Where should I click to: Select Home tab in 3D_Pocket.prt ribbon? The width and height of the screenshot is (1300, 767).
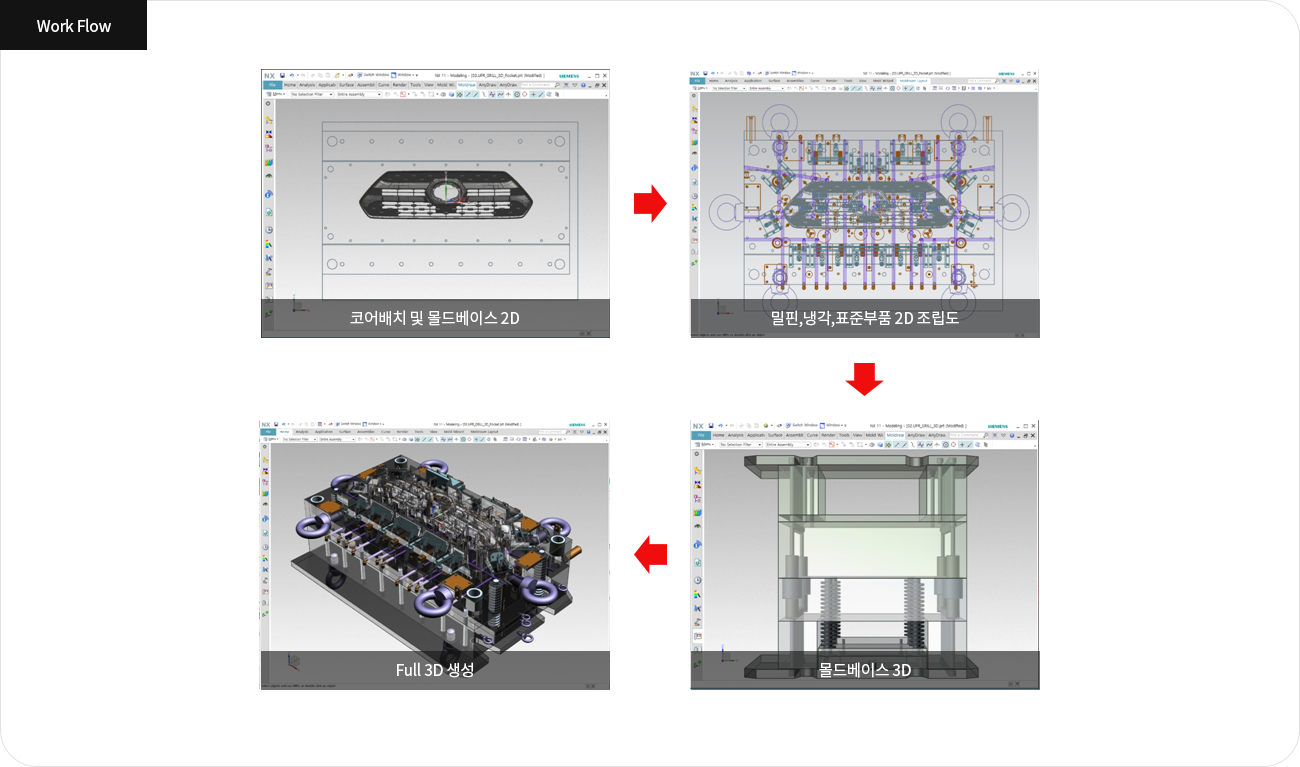click(x=290, y=85)
